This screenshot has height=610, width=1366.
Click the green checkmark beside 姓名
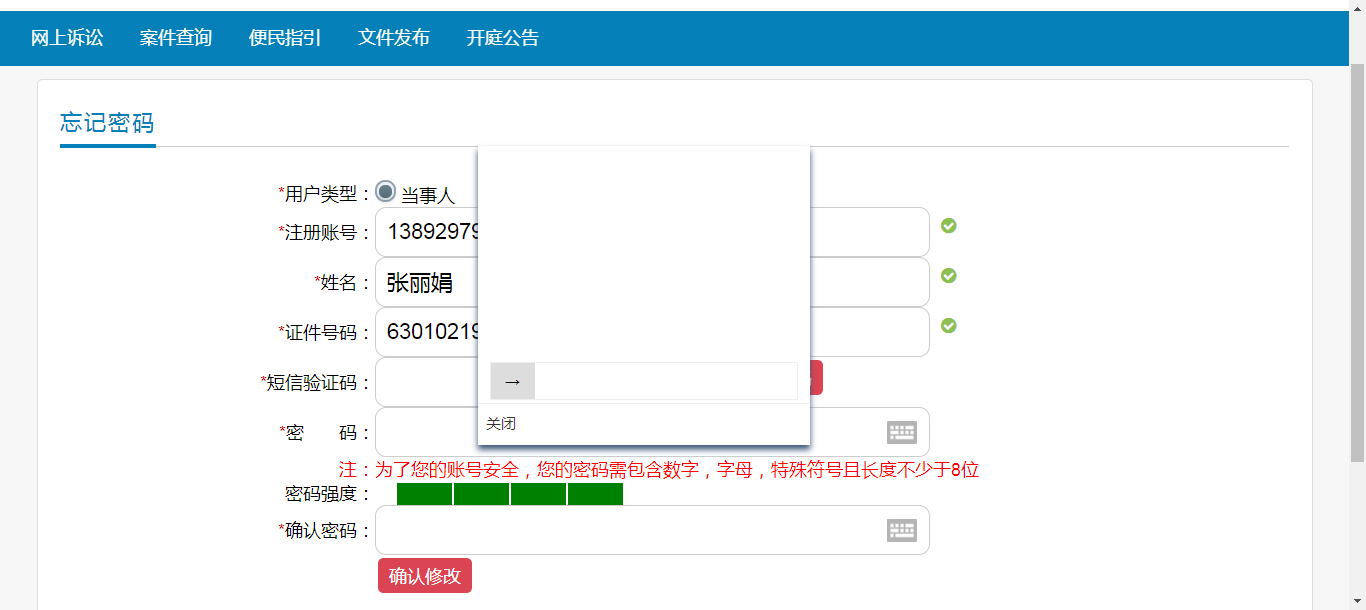[x=949, y=276]
